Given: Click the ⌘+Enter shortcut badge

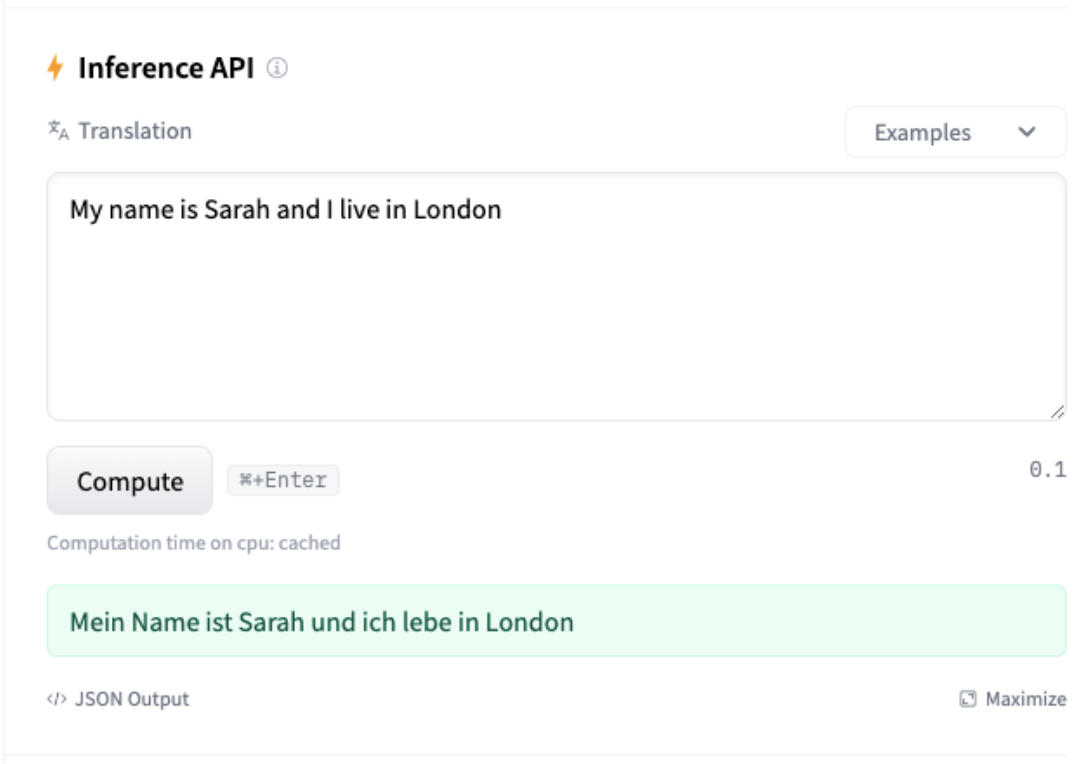Looking at the screenshot, I should point(283,480).
